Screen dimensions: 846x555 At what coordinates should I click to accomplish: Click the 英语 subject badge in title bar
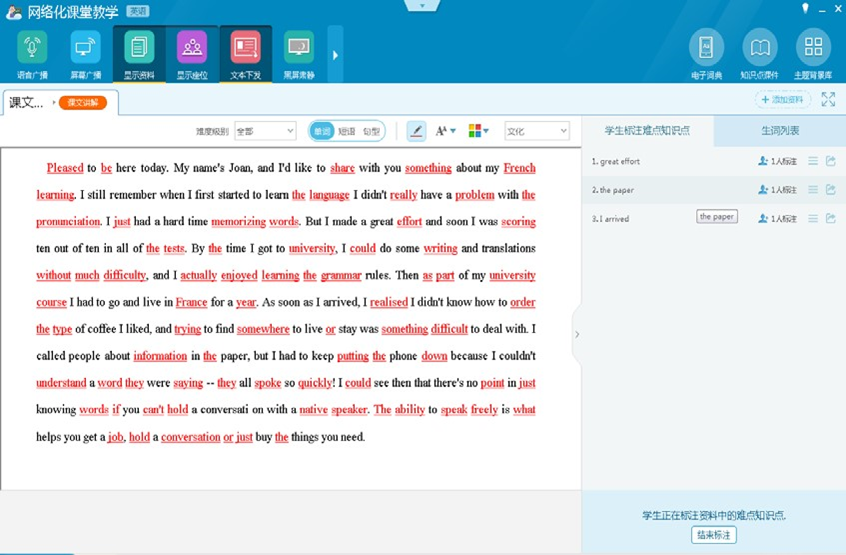138,11
